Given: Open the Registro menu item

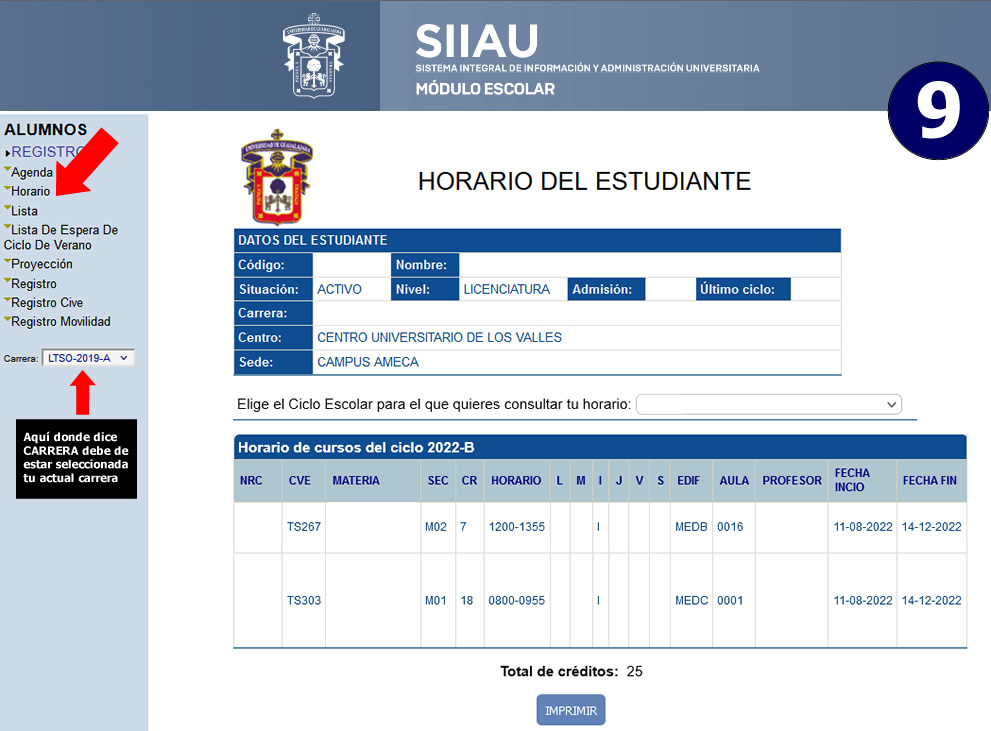Looking at the screenshot, I should (33, 283).
